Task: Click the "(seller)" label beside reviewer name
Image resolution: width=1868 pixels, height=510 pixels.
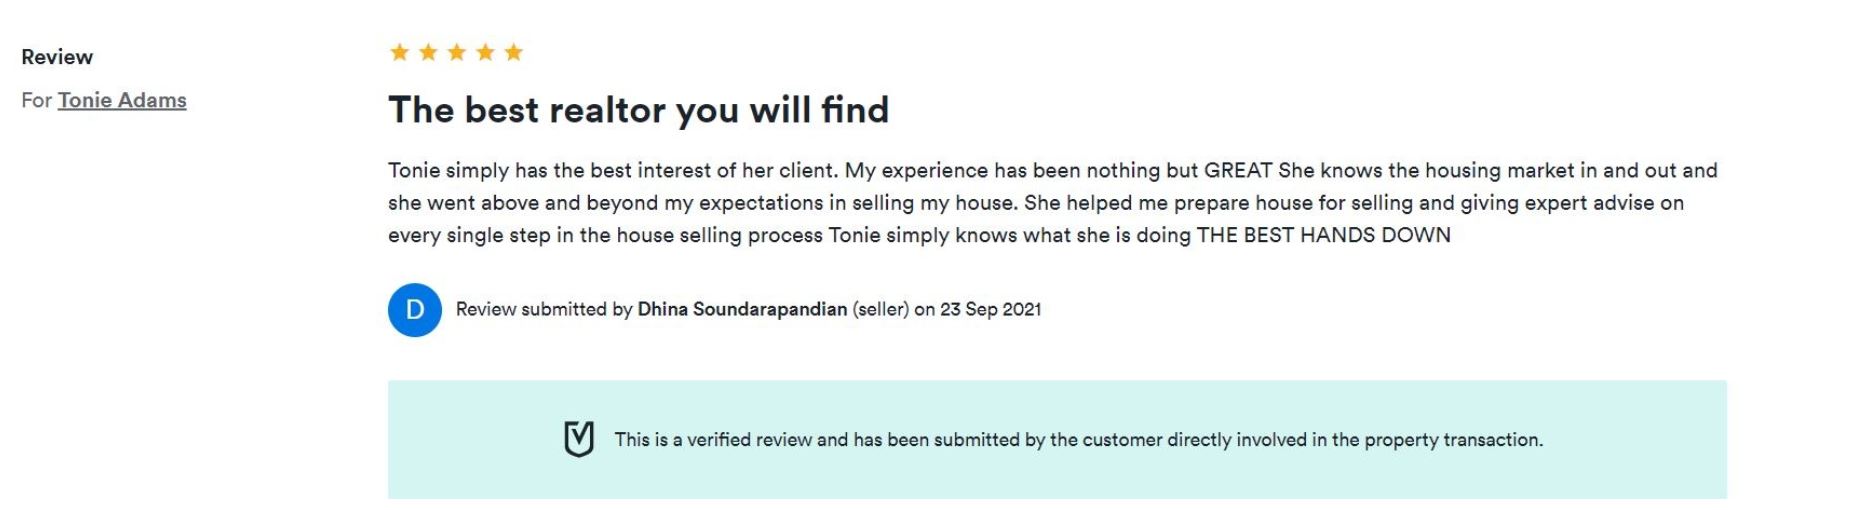Action: tap(880, 310)
